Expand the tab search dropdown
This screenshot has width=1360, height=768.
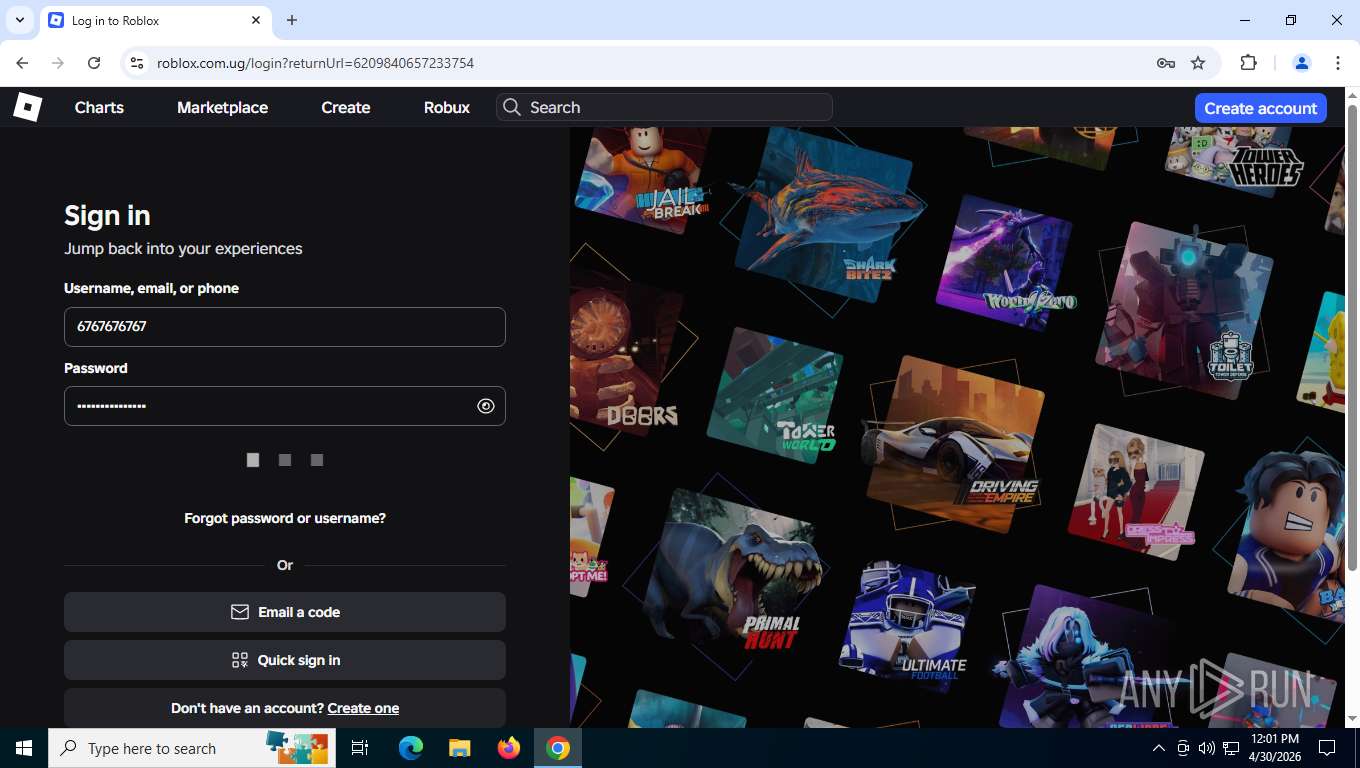(19, 20)
